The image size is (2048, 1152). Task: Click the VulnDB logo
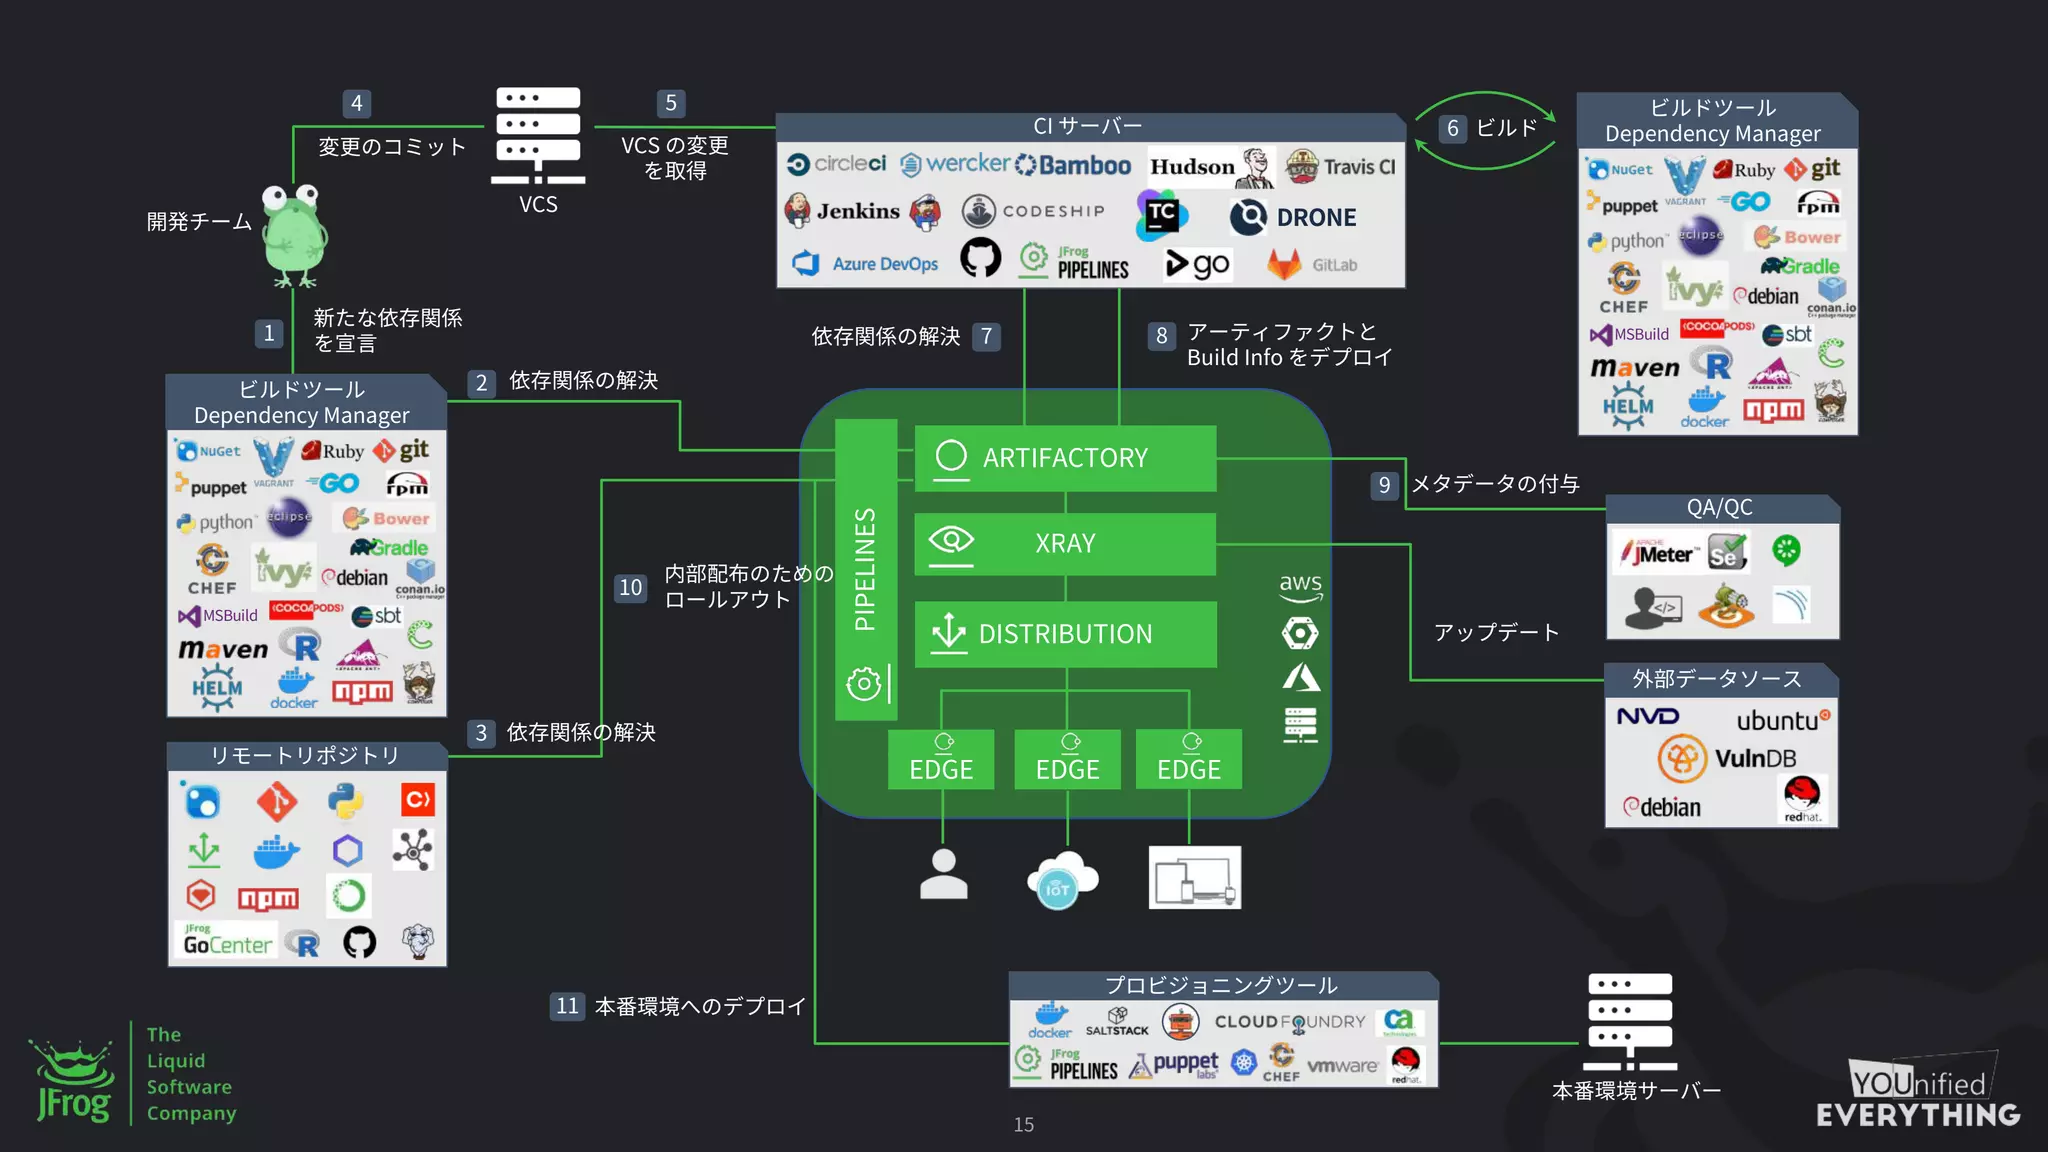1727,758
